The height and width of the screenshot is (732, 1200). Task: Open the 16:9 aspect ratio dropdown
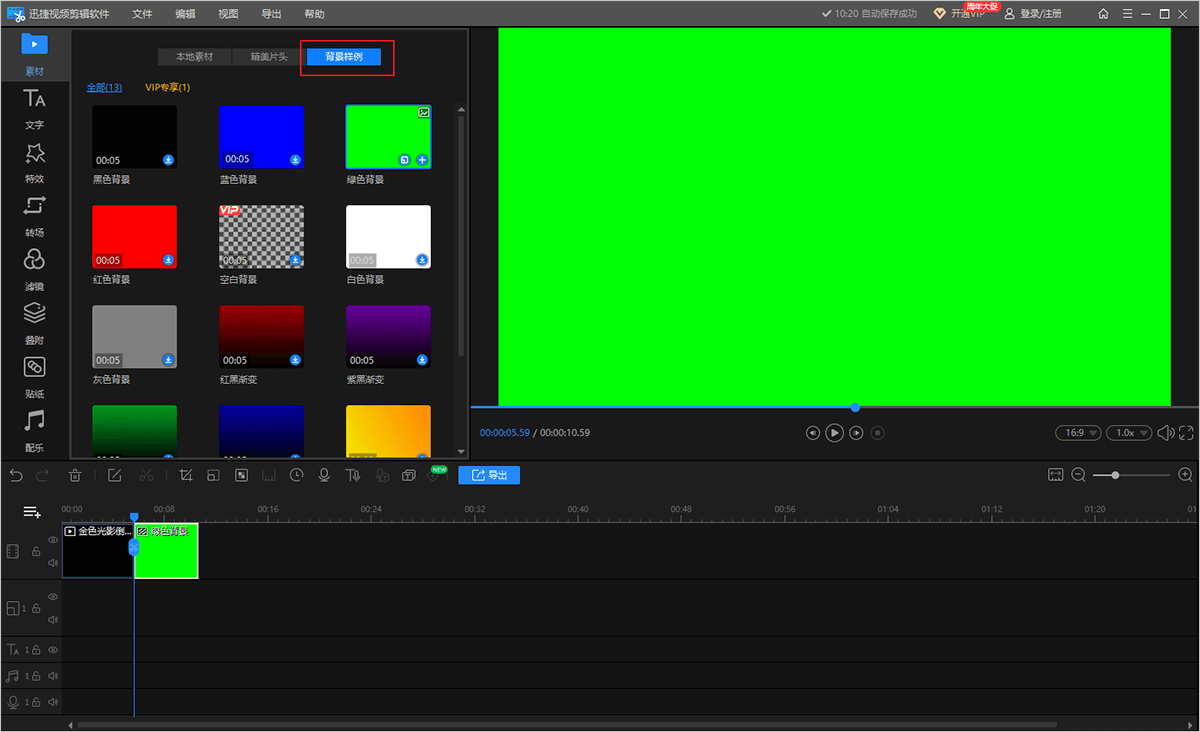click(x=1078, y=433)
